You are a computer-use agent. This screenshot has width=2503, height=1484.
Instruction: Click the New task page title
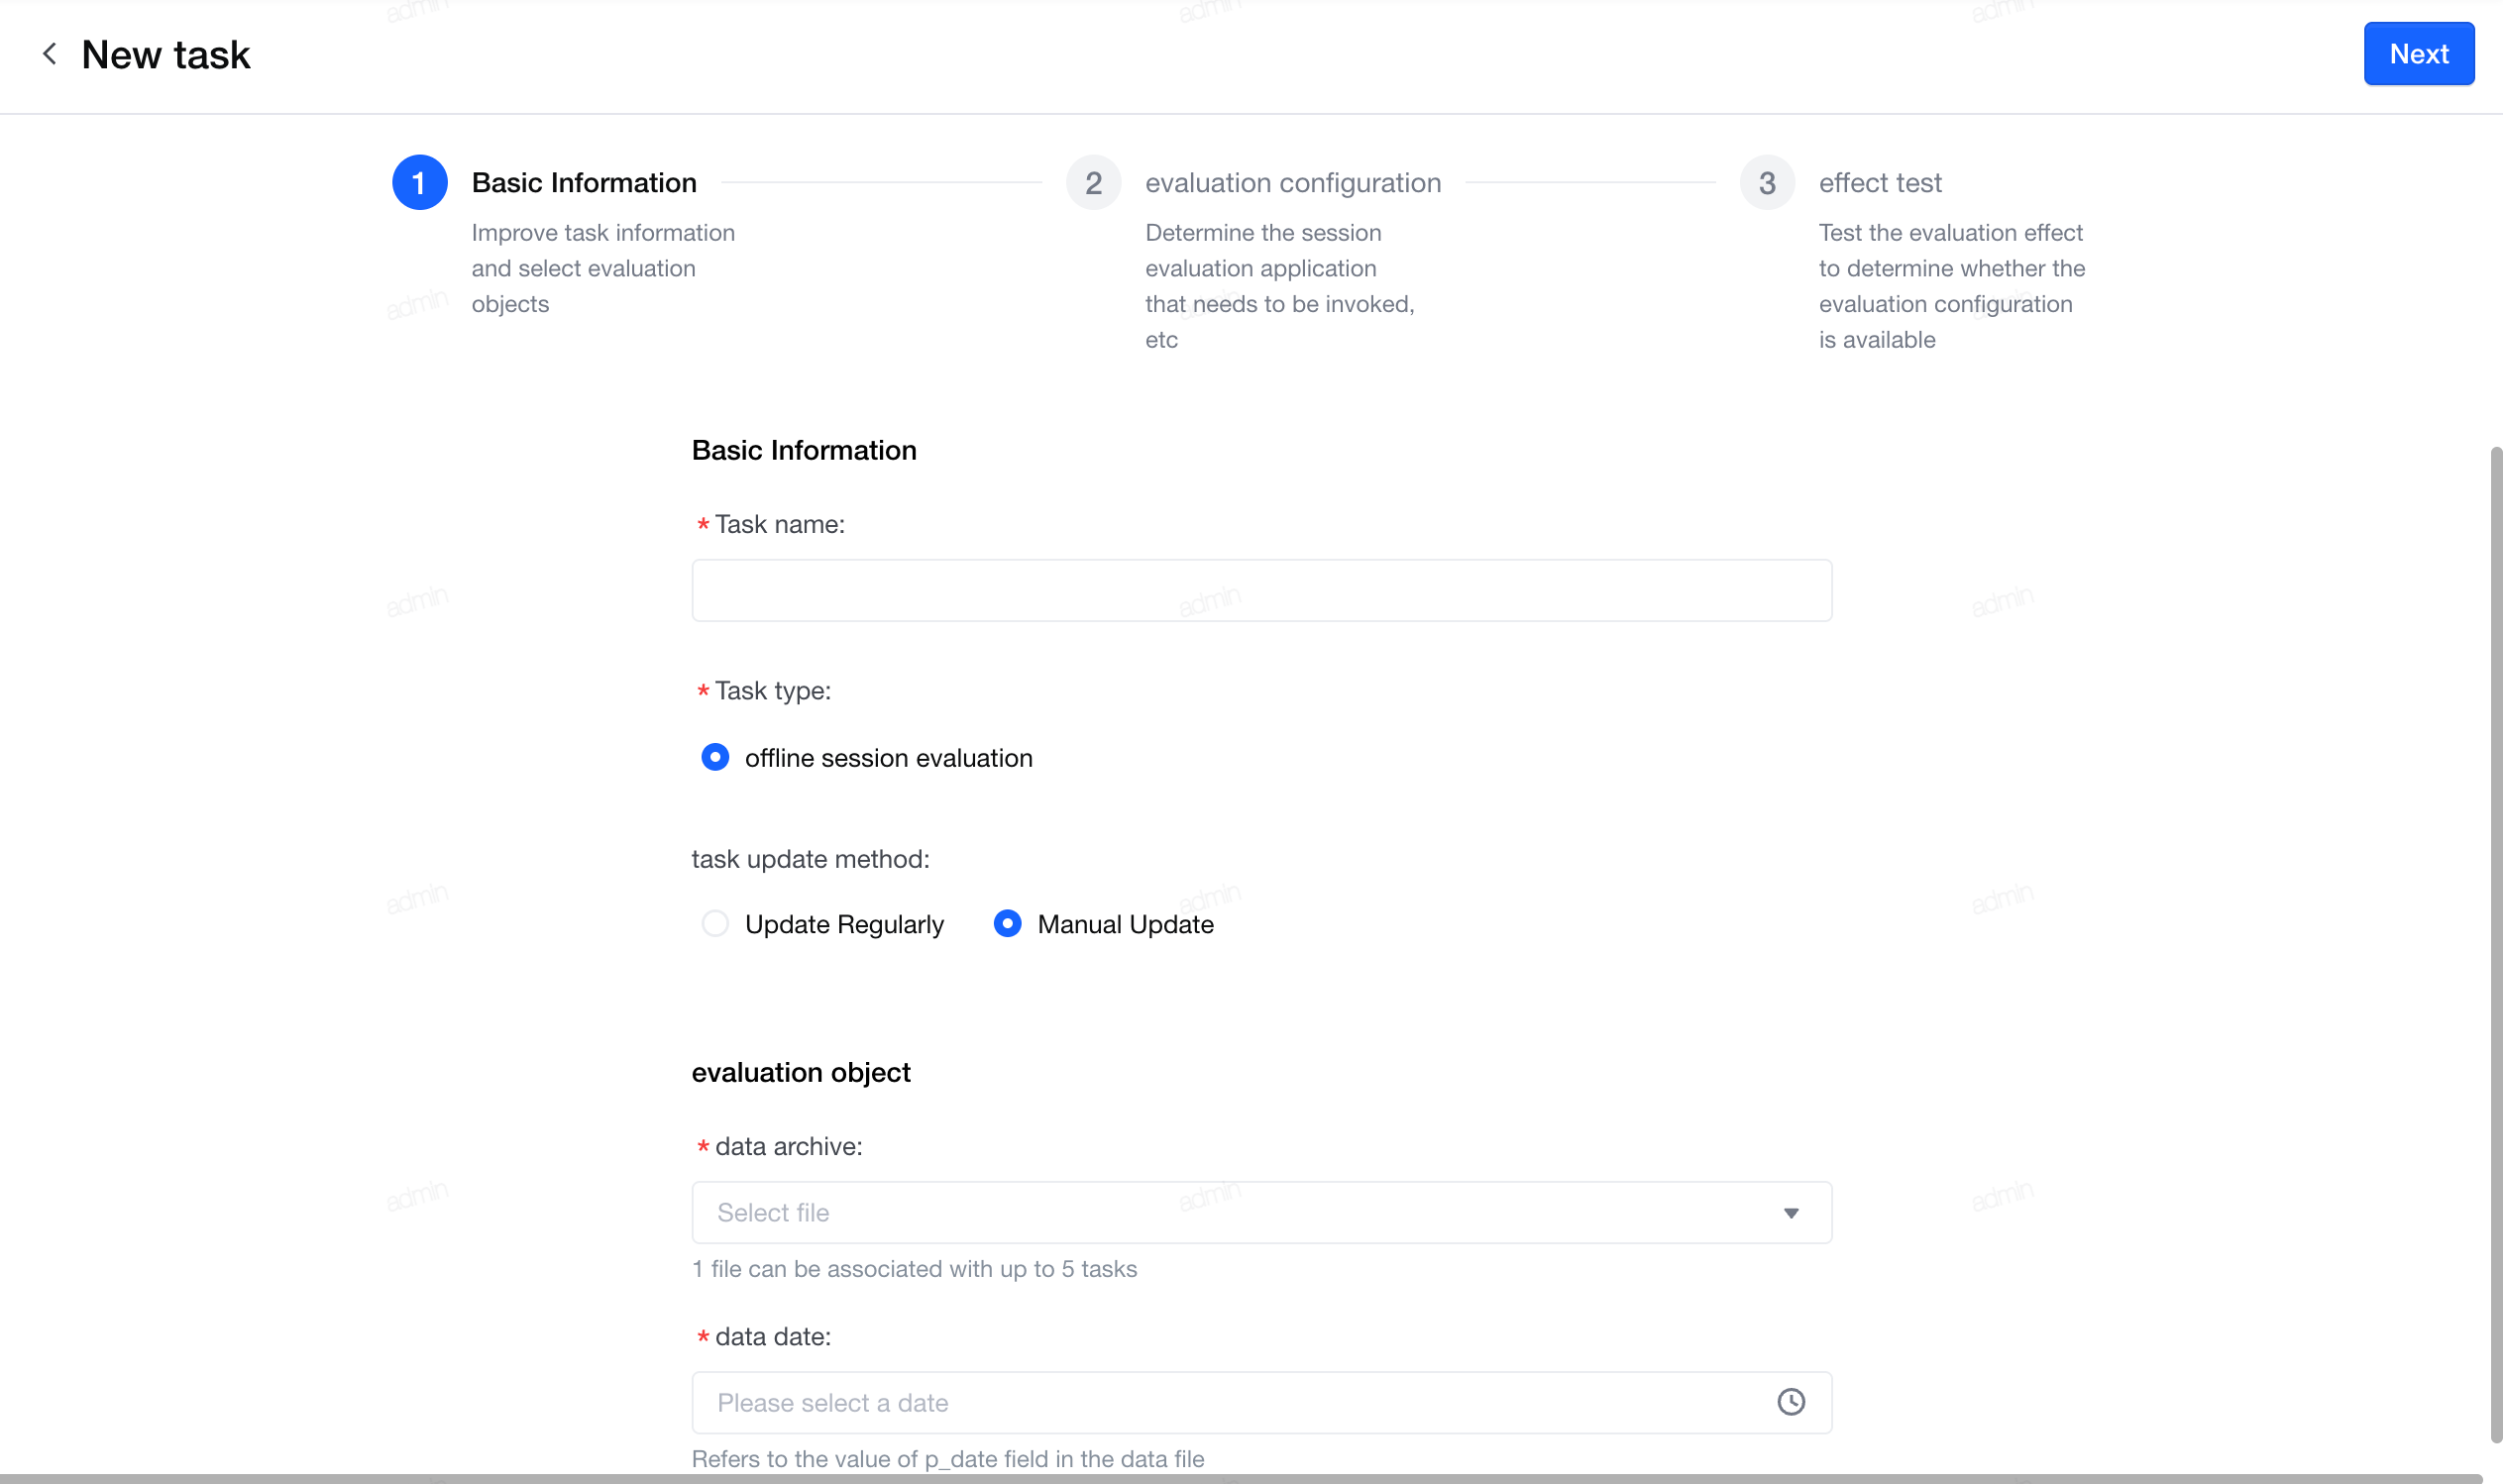coord(165,55)
